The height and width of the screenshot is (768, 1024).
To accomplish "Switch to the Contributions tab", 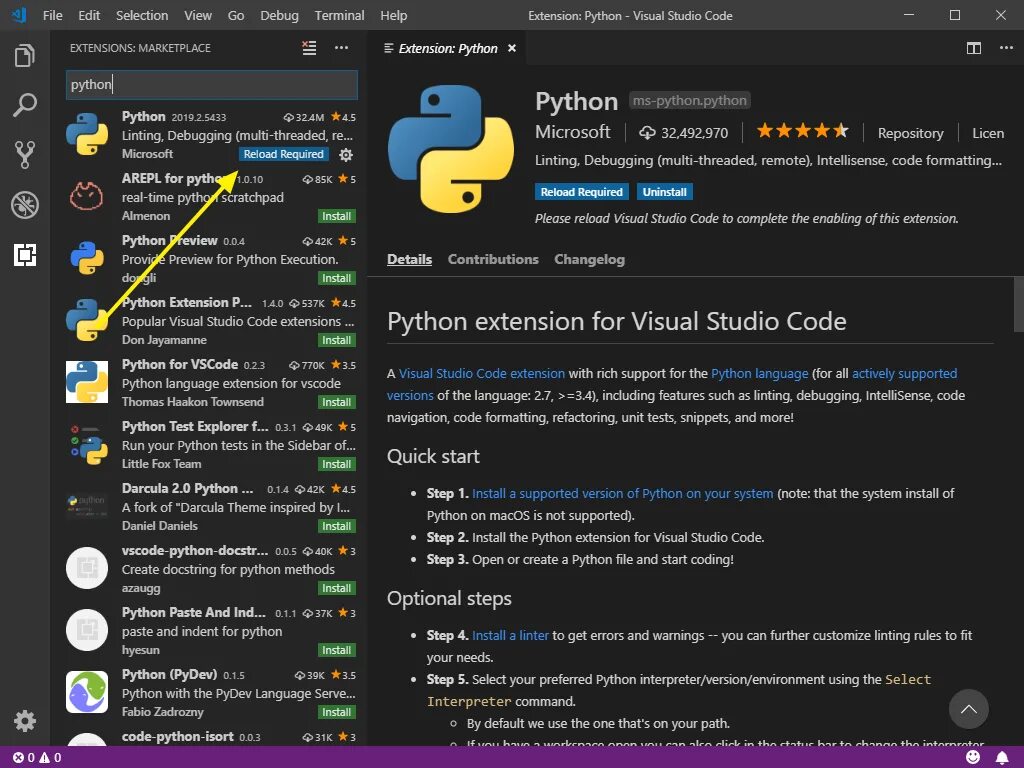I will pos(493,259).
